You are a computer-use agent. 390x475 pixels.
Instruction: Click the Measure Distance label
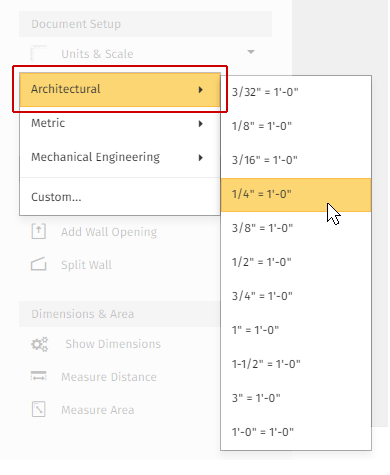[x=109, y=377]
